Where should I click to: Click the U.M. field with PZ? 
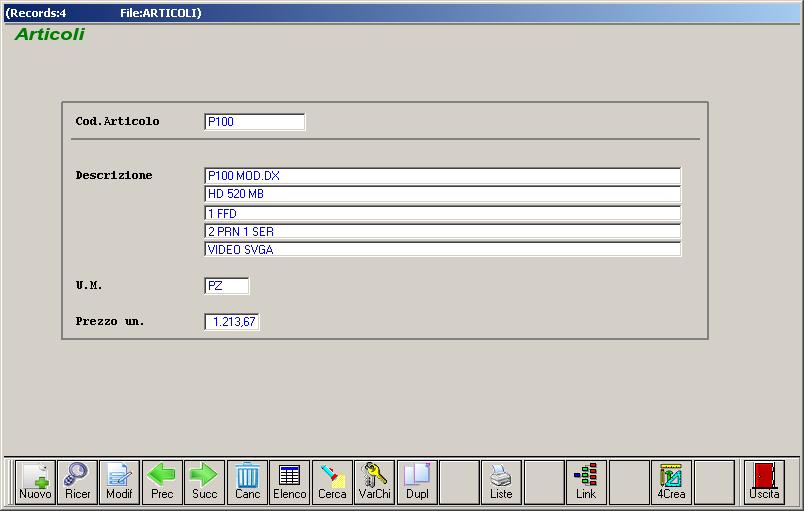(x=226, y=286)
